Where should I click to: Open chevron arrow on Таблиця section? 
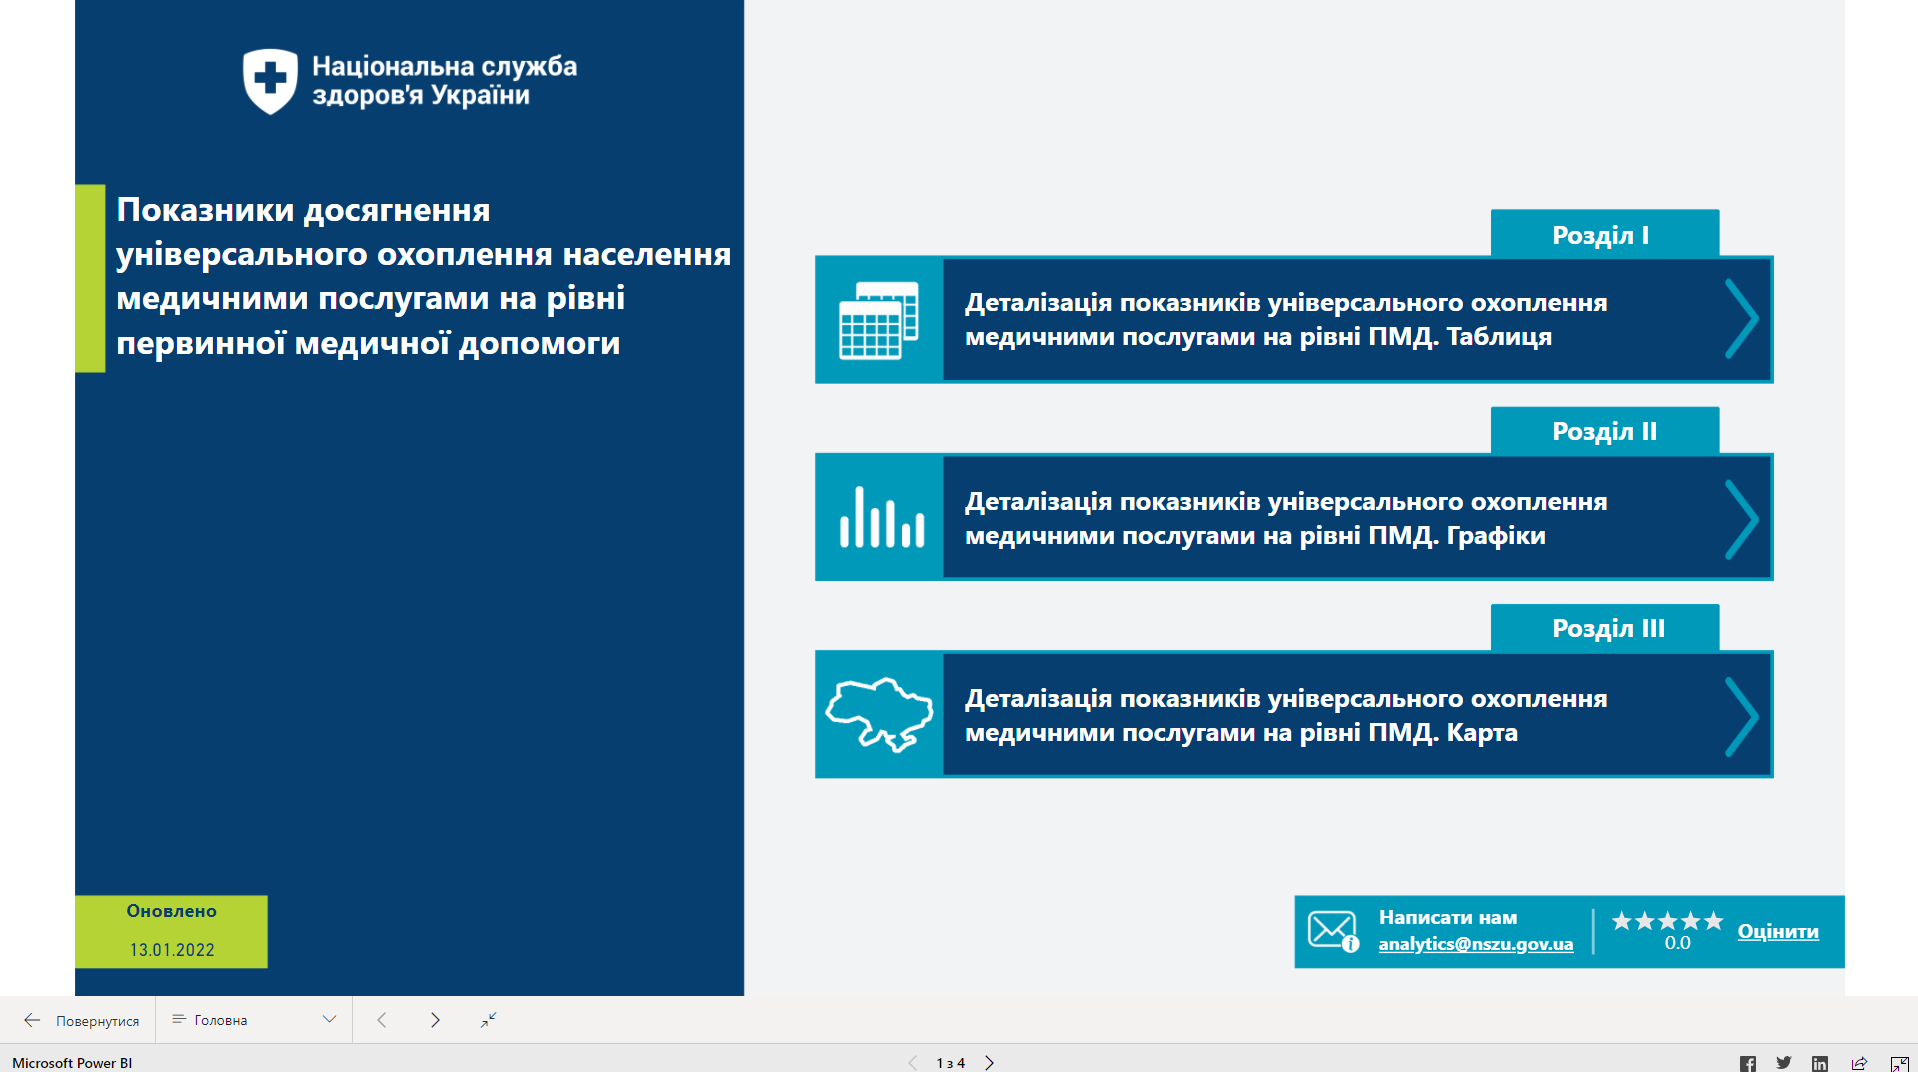tap(1741, 319)
